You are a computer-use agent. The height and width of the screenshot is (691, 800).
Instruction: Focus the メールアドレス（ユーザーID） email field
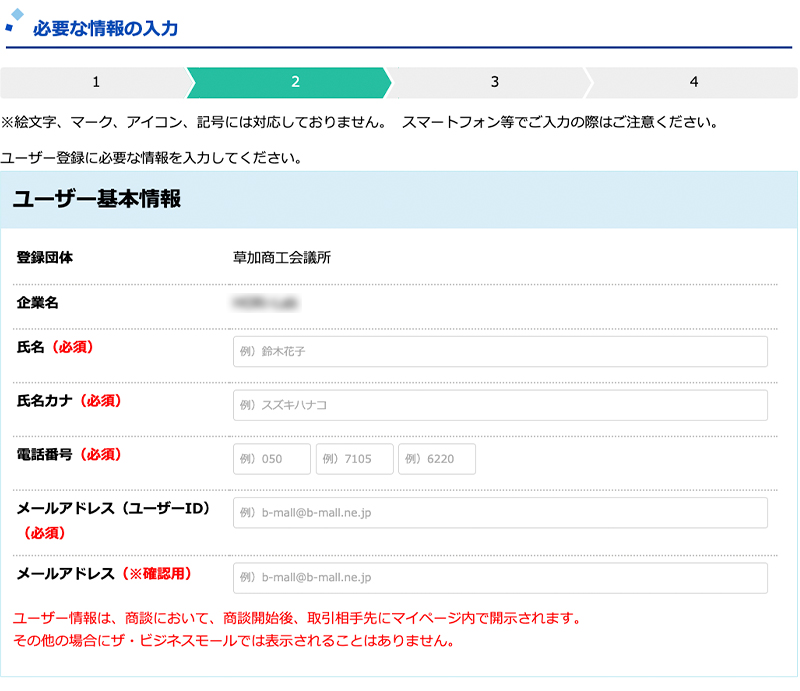(x=500, y=513)
